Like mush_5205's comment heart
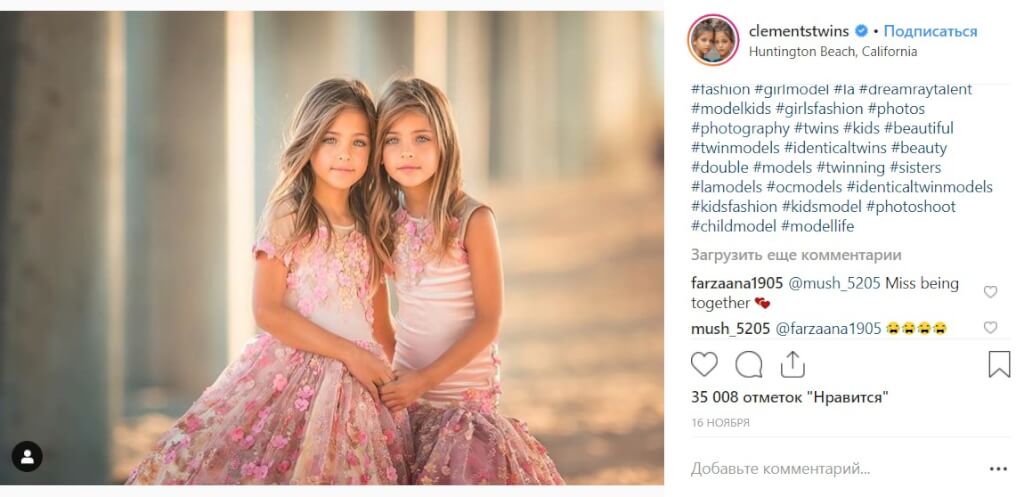Screen dimensions: 1024x497 990,327
